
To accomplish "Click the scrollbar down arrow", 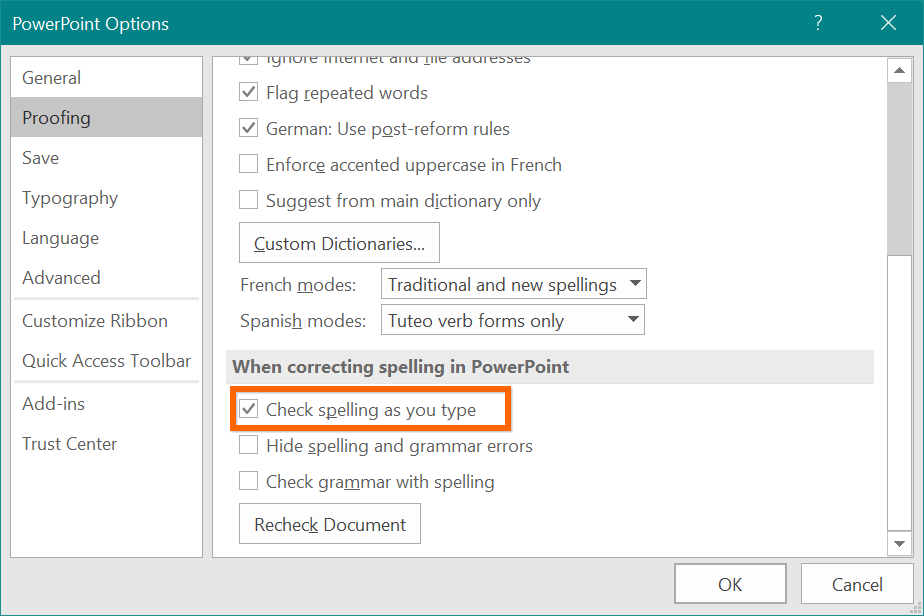I will click(898, 543).
